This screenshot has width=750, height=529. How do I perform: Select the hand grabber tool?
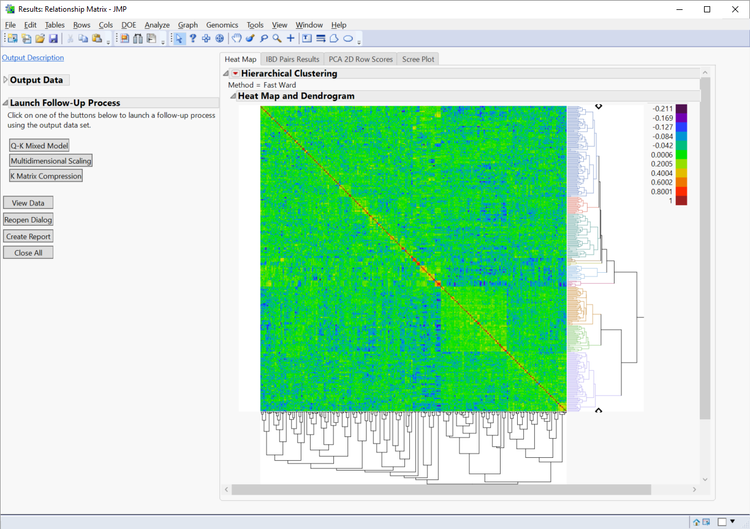[x=237, y=39]
